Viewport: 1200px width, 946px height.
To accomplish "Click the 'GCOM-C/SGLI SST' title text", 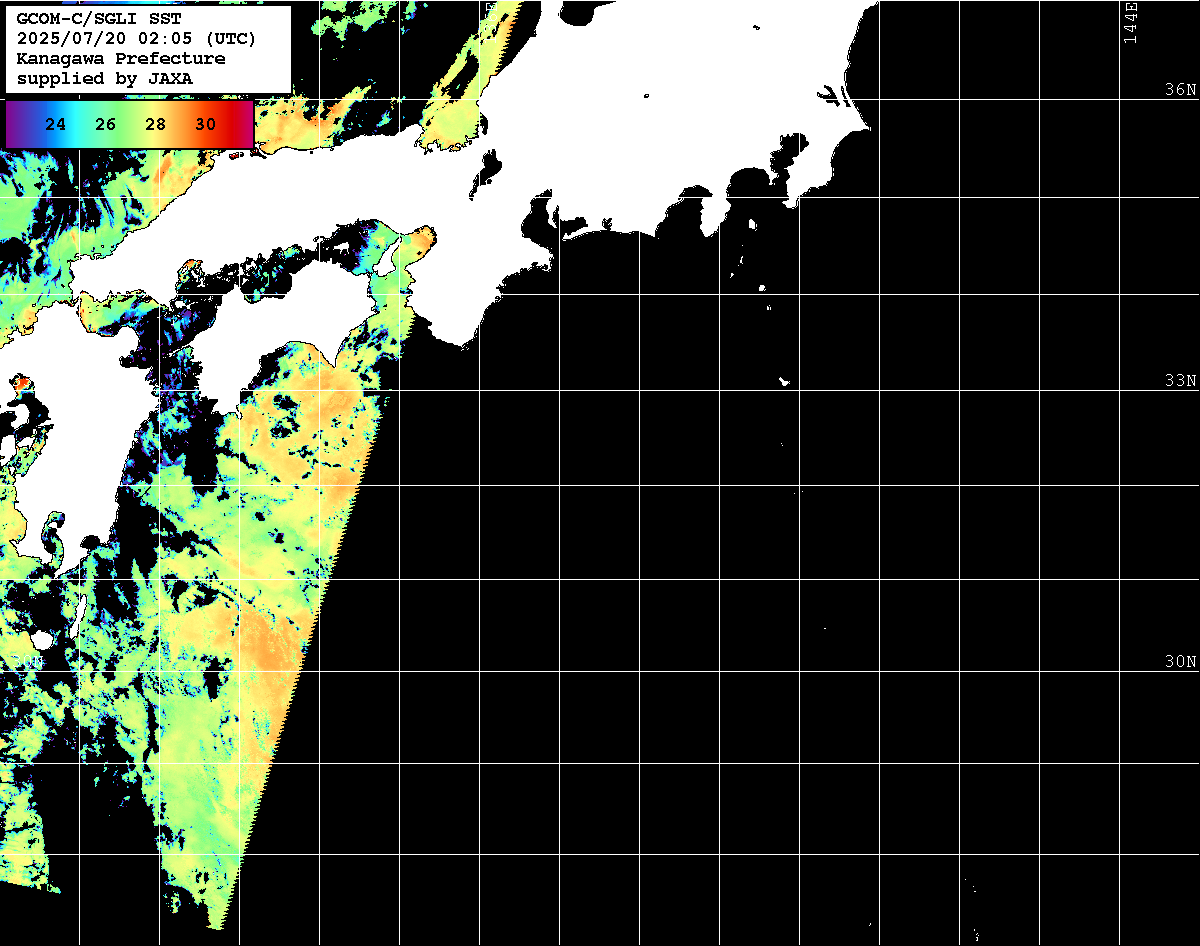I will tap(100, 18).
